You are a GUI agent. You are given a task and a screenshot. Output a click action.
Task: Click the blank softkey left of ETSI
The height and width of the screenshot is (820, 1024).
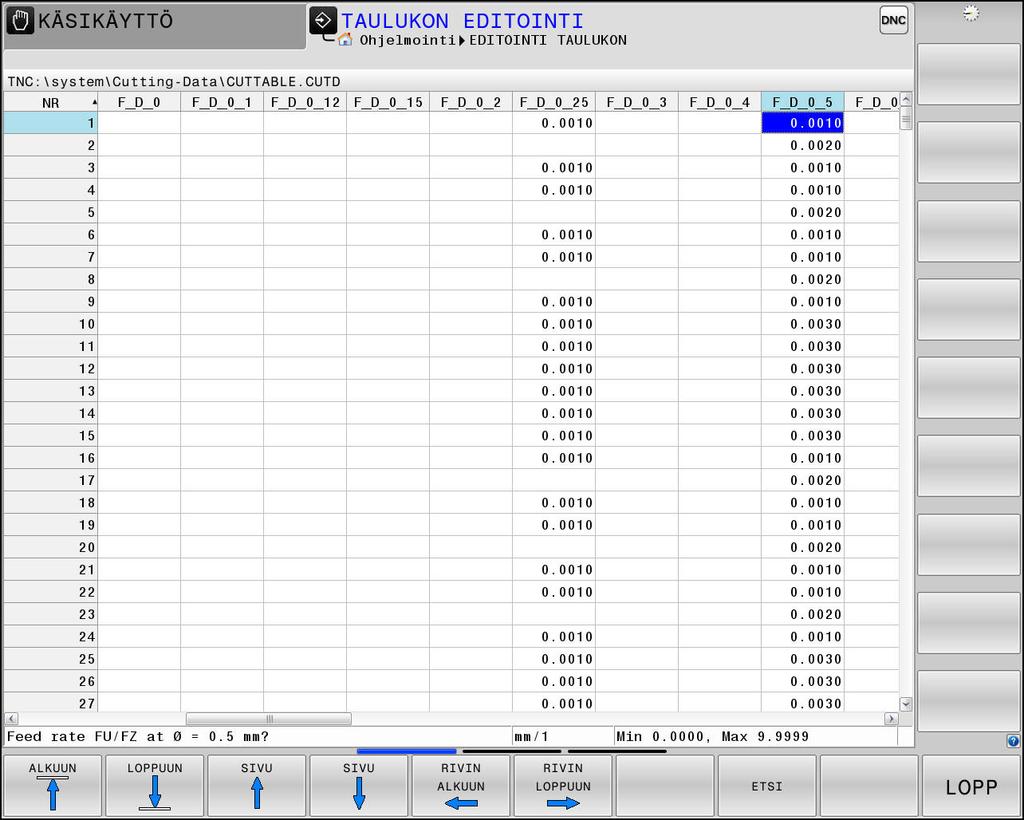point(665,785)
